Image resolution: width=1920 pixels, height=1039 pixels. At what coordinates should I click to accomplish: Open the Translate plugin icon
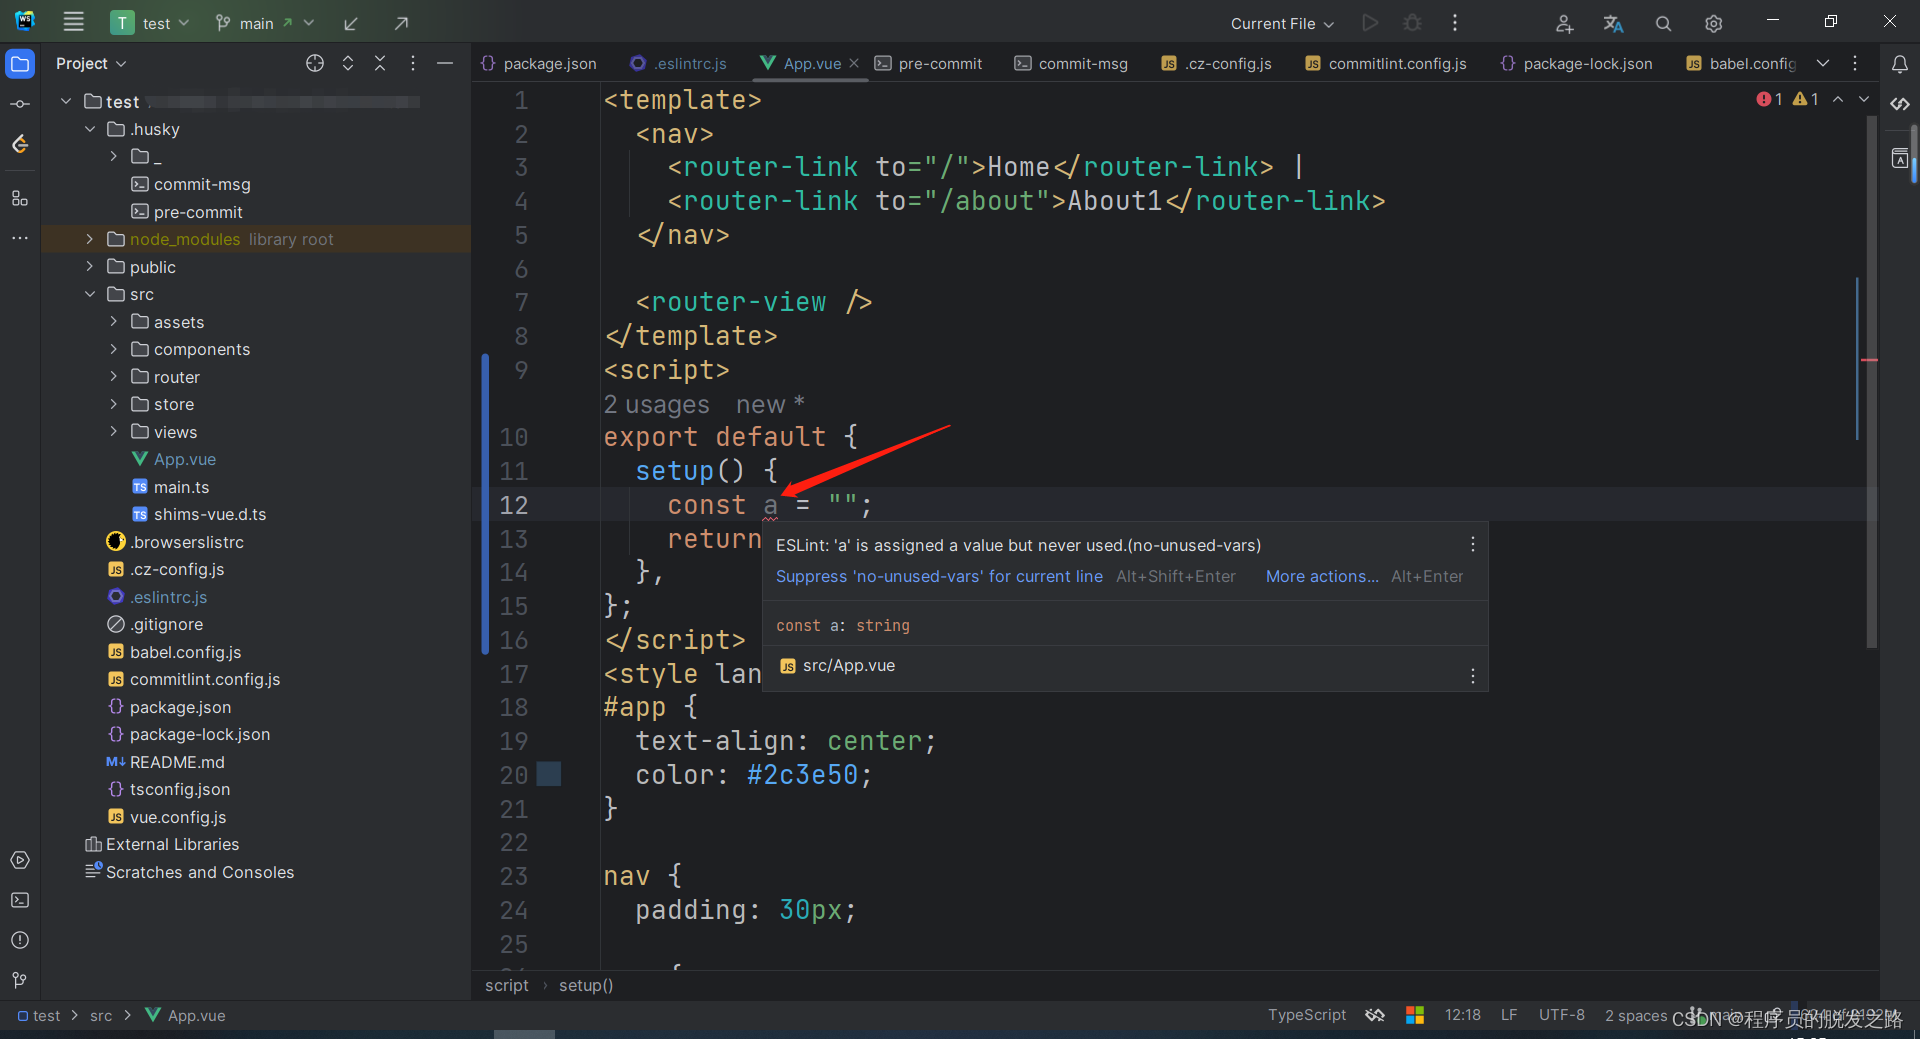[x=1613, y=23]
